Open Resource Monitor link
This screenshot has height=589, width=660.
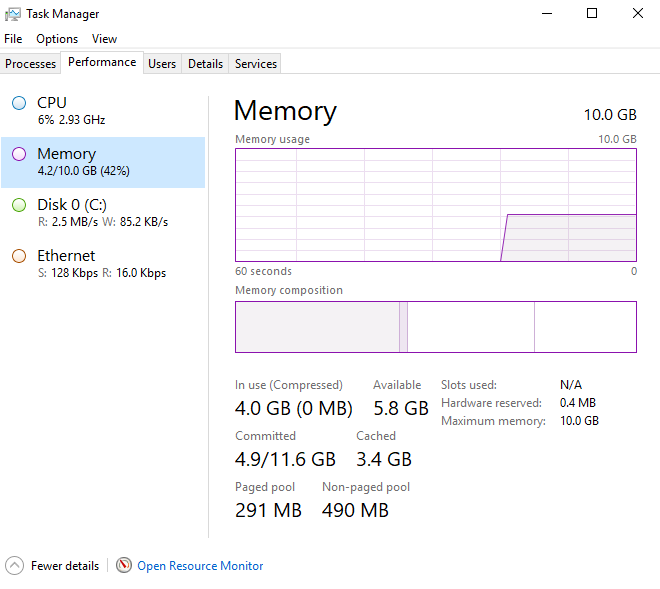coord(200,566)
